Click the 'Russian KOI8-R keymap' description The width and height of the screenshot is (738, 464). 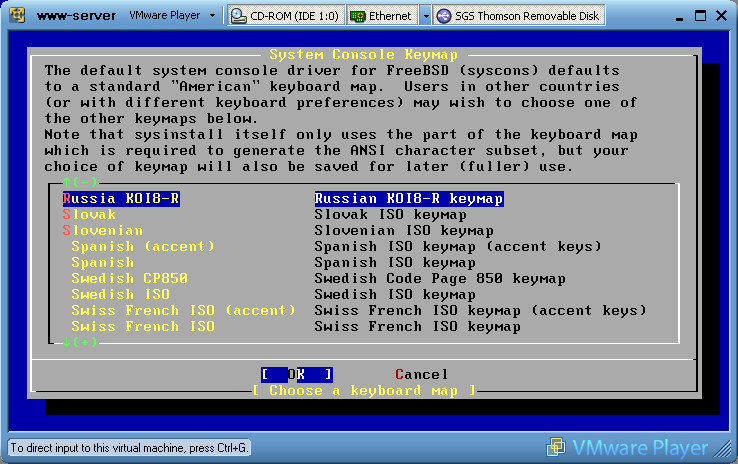point(409,199)
